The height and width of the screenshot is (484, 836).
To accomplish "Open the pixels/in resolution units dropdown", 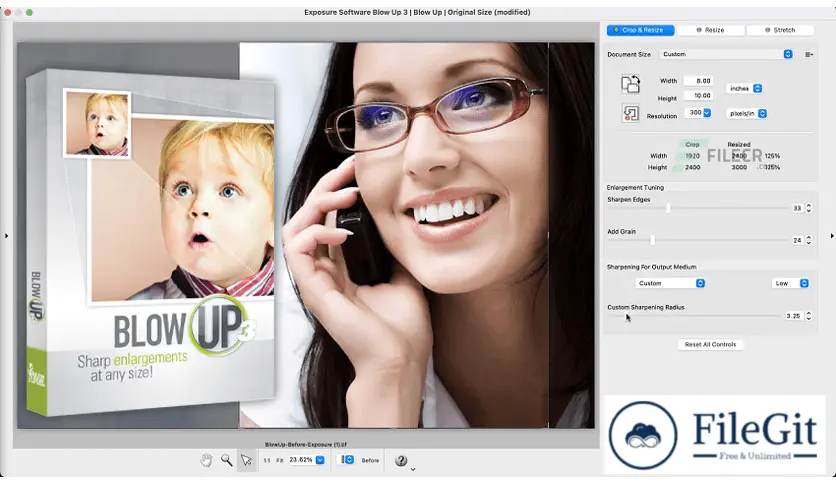I will pos(747,114).
